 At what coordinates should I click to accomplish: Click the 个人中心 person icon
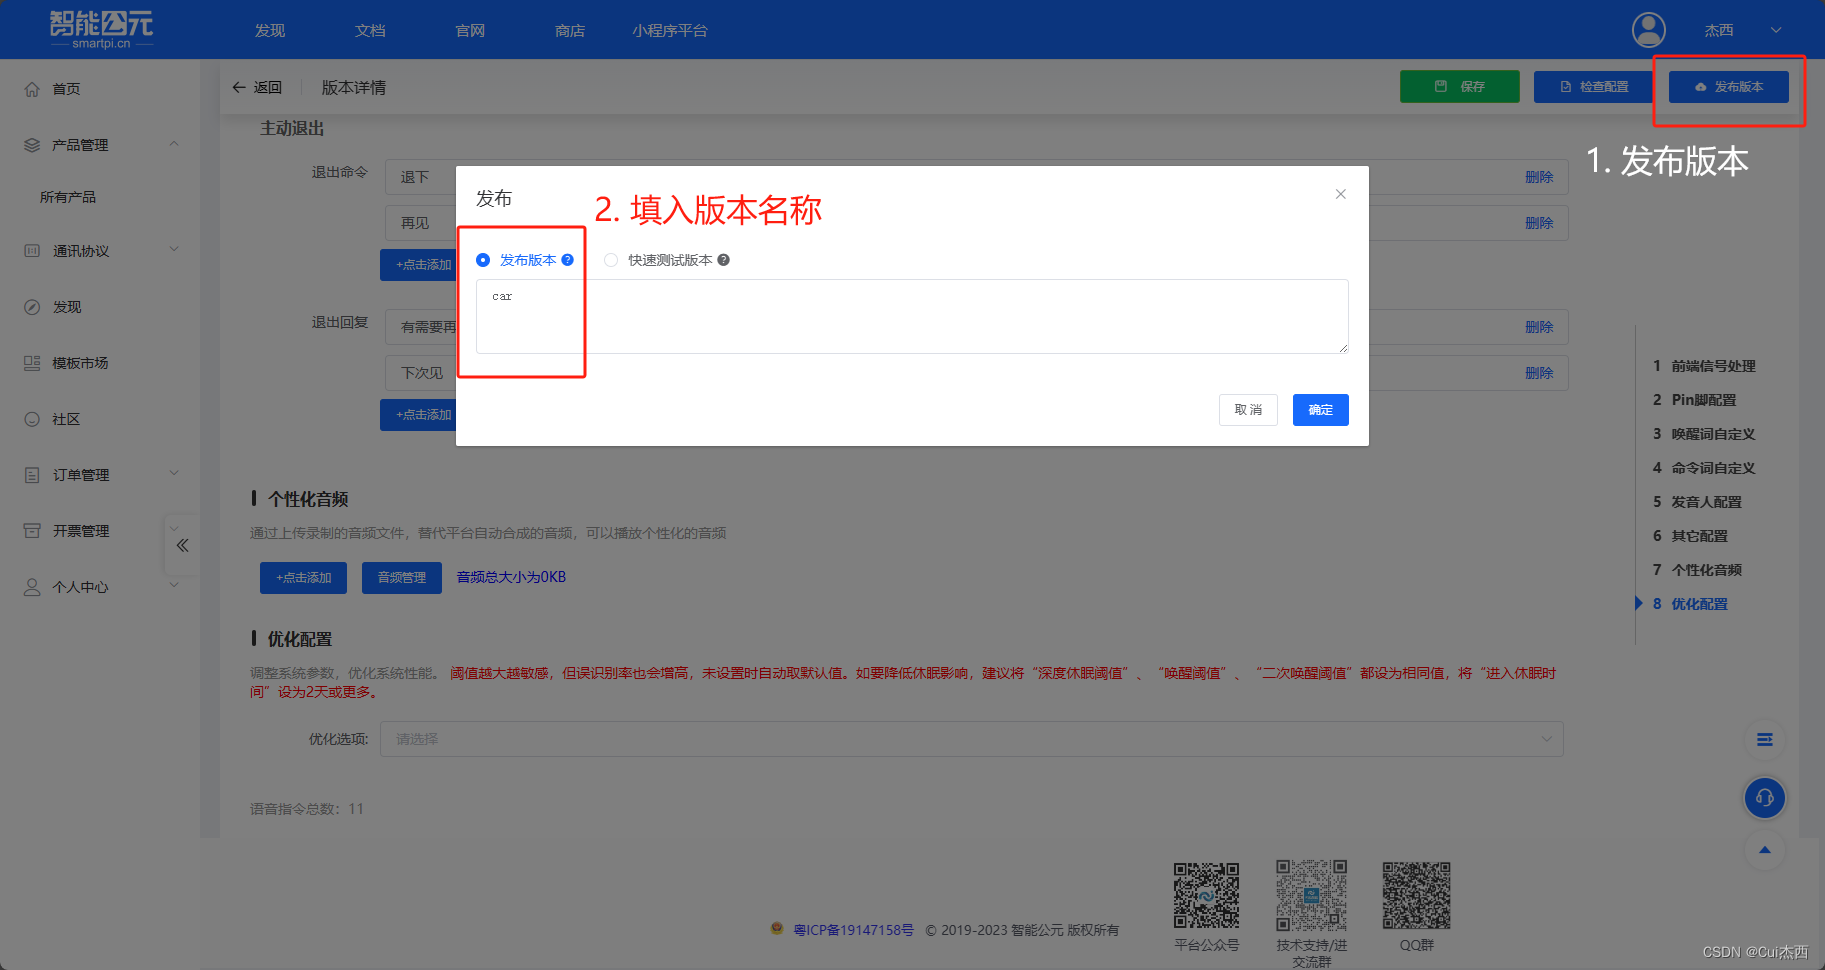[32, 587]
